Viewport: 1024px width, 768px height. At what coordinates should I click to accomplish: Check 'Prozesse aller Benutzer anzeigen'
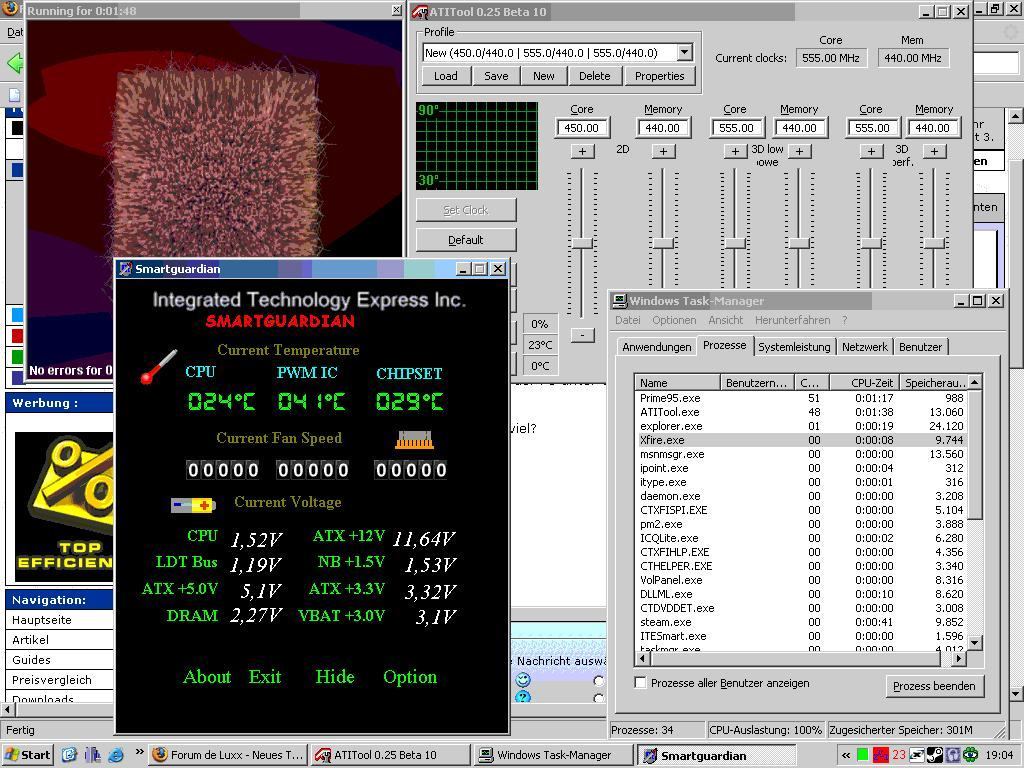coord(641,682)
